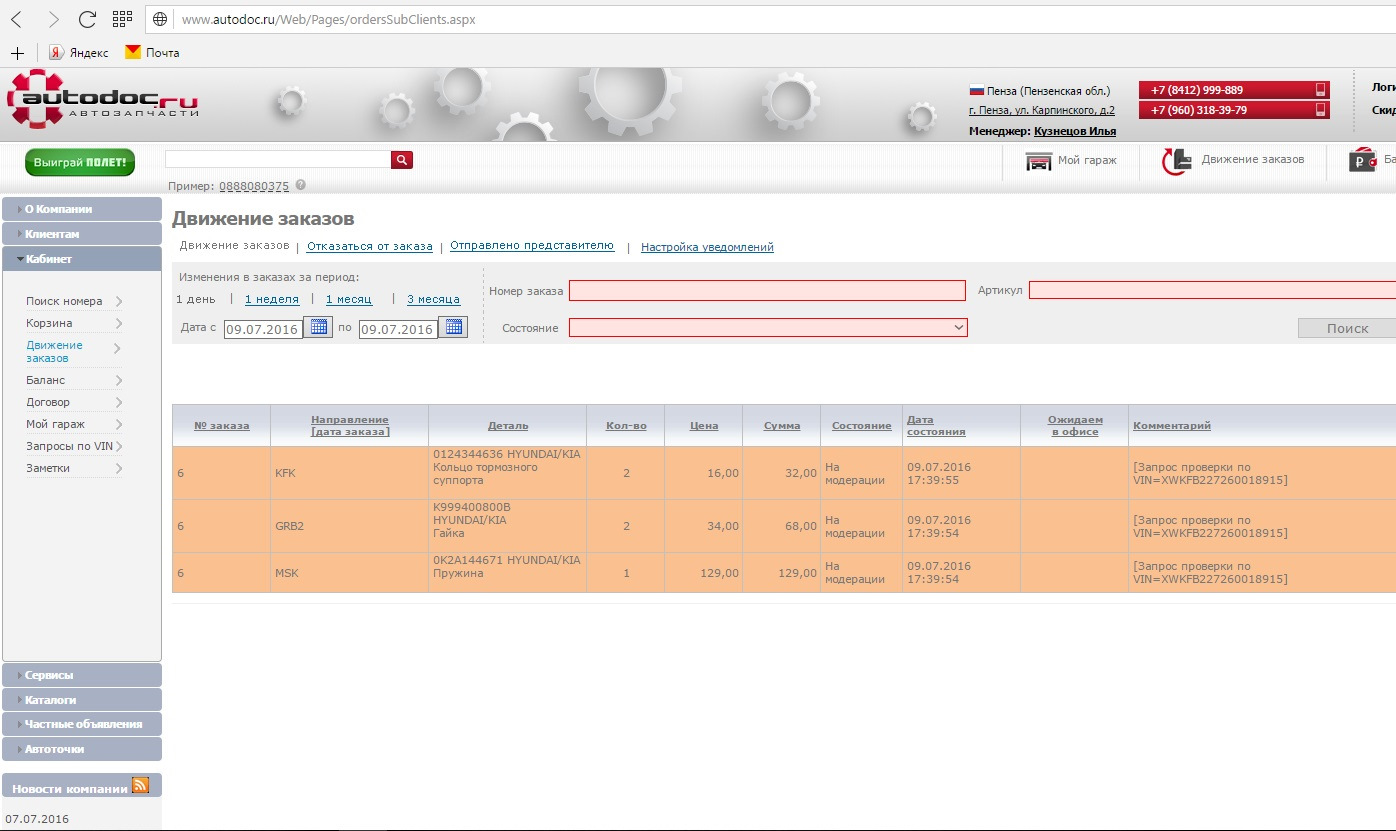
Task: Open address link г. Пенза, ул. Карпинского
Action: point(1042,111)
